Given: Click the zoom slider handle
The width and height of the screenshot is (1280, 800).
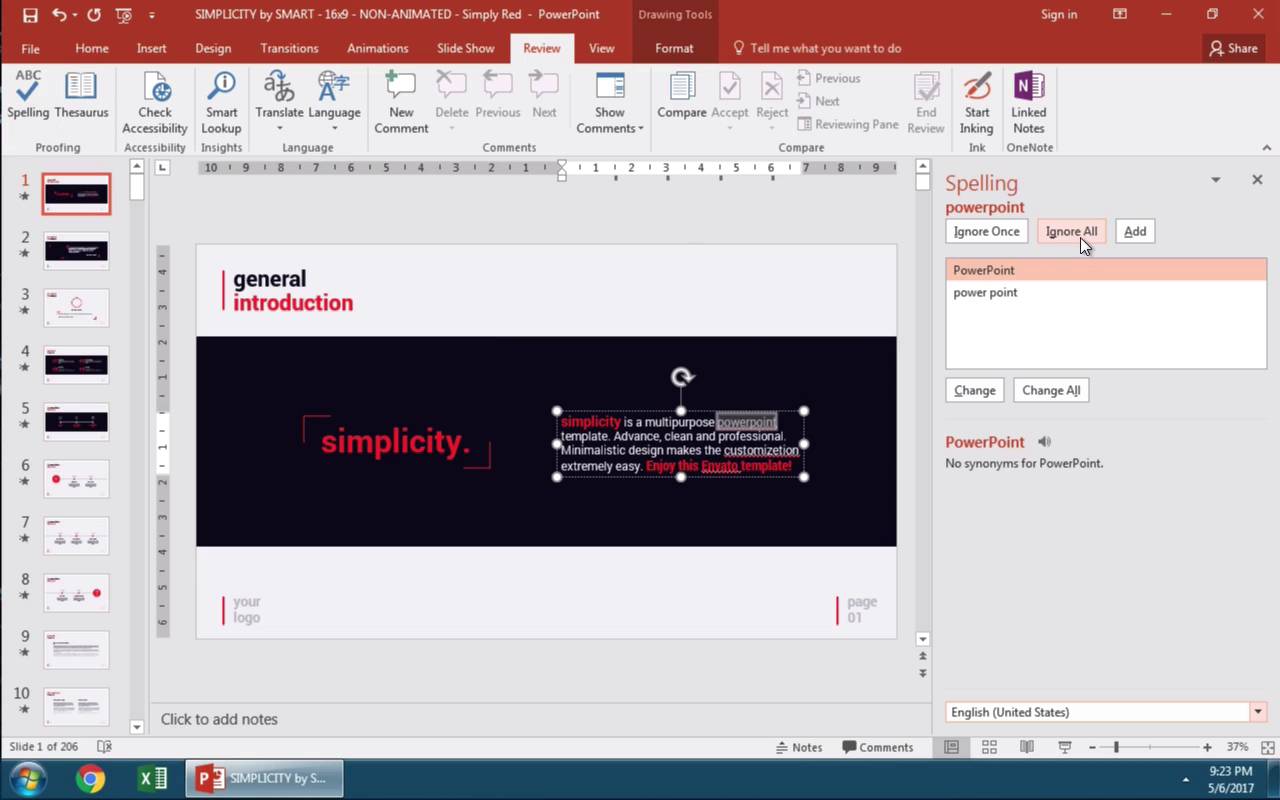Looking at the screenshot, I should (x=1116, y=747).
